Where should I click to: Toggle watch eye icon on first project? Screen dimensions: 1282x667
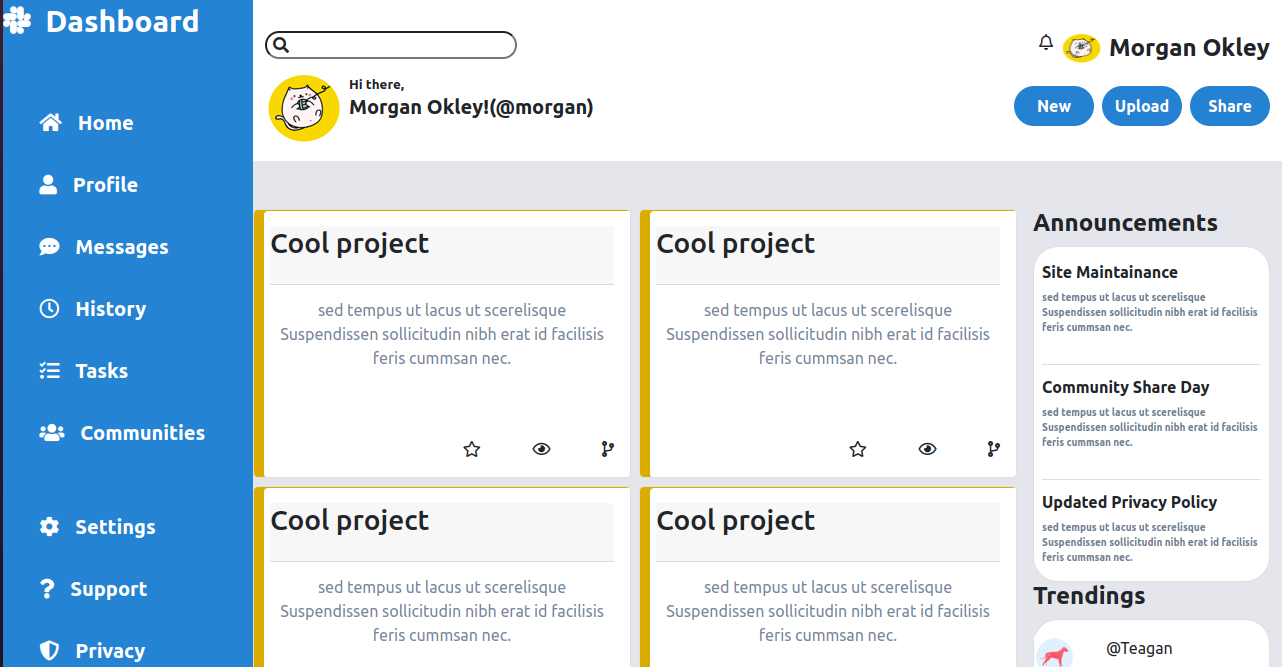(541, 449)
